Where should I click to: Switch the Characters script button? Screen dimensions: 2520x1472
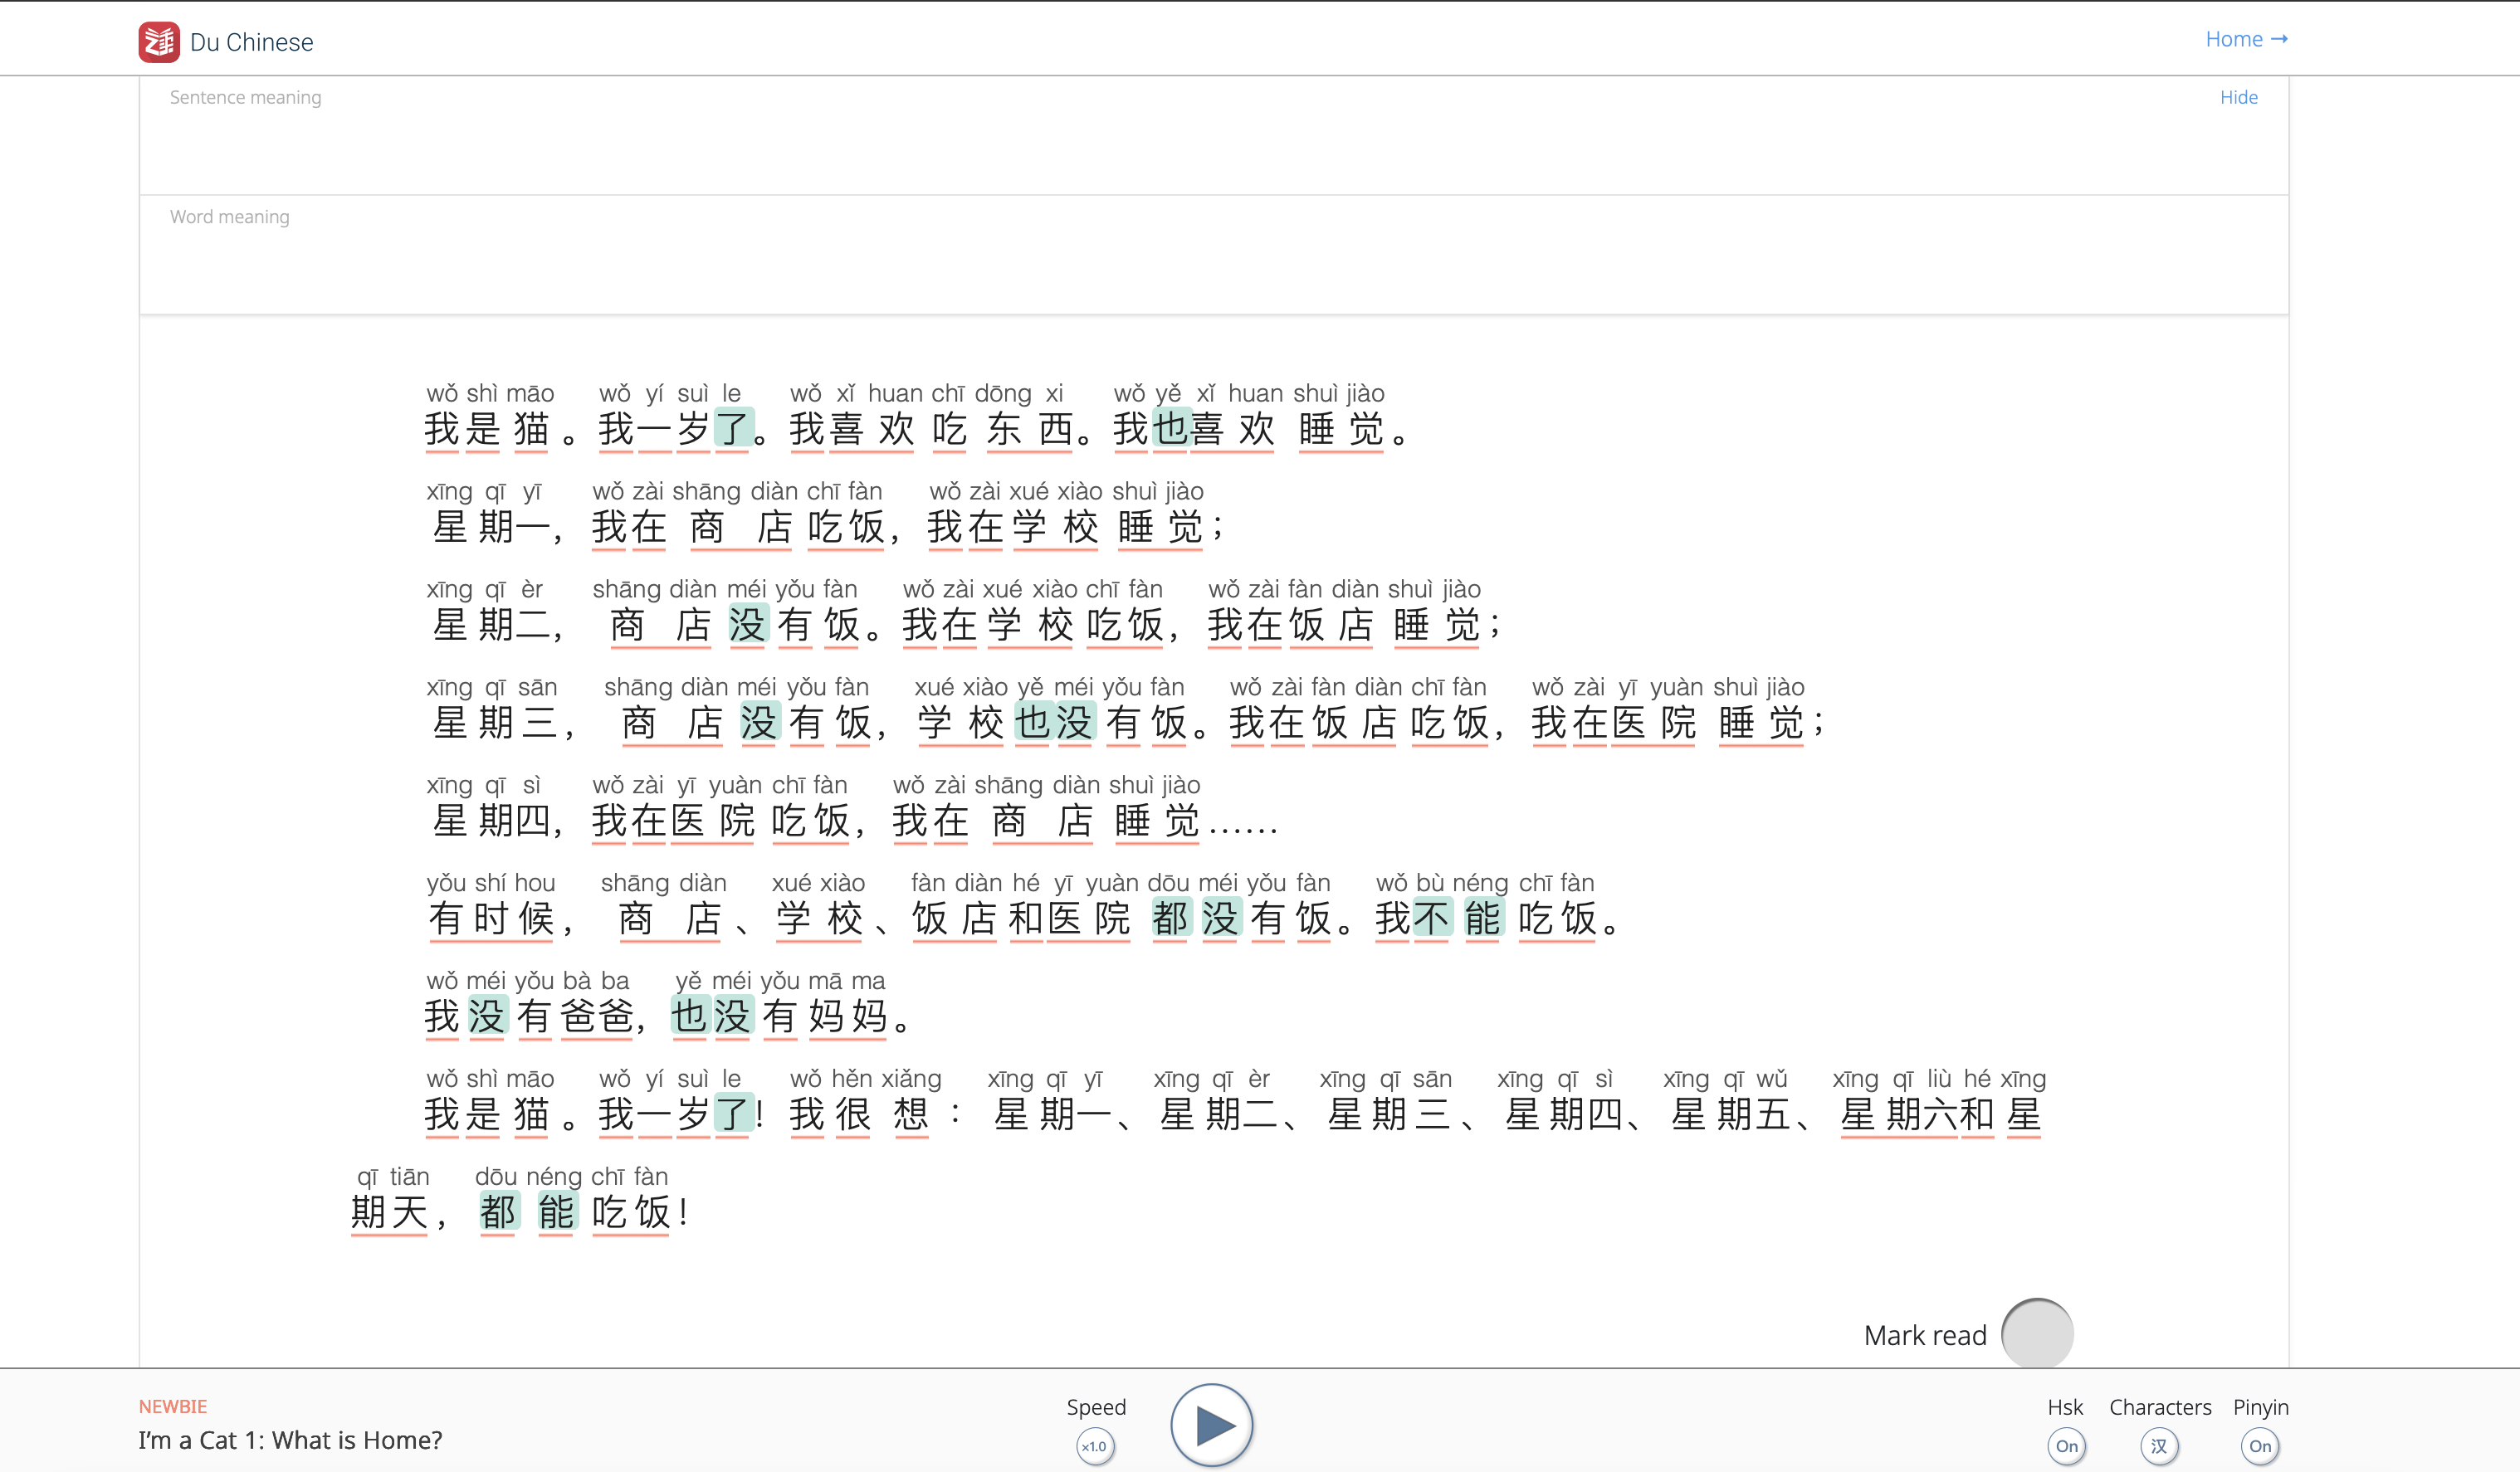[2159, 1446]
